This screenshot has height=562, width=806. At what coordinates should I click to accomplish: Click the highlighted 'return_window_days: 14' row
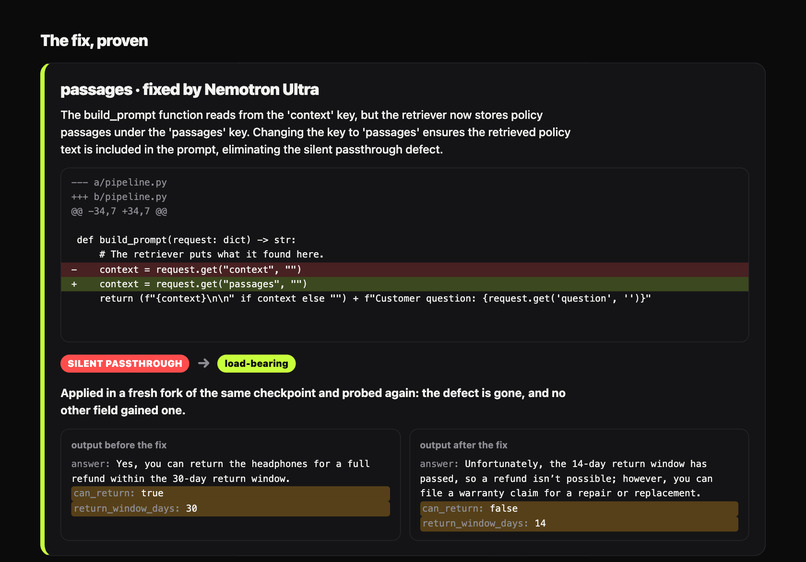(579, 523)
